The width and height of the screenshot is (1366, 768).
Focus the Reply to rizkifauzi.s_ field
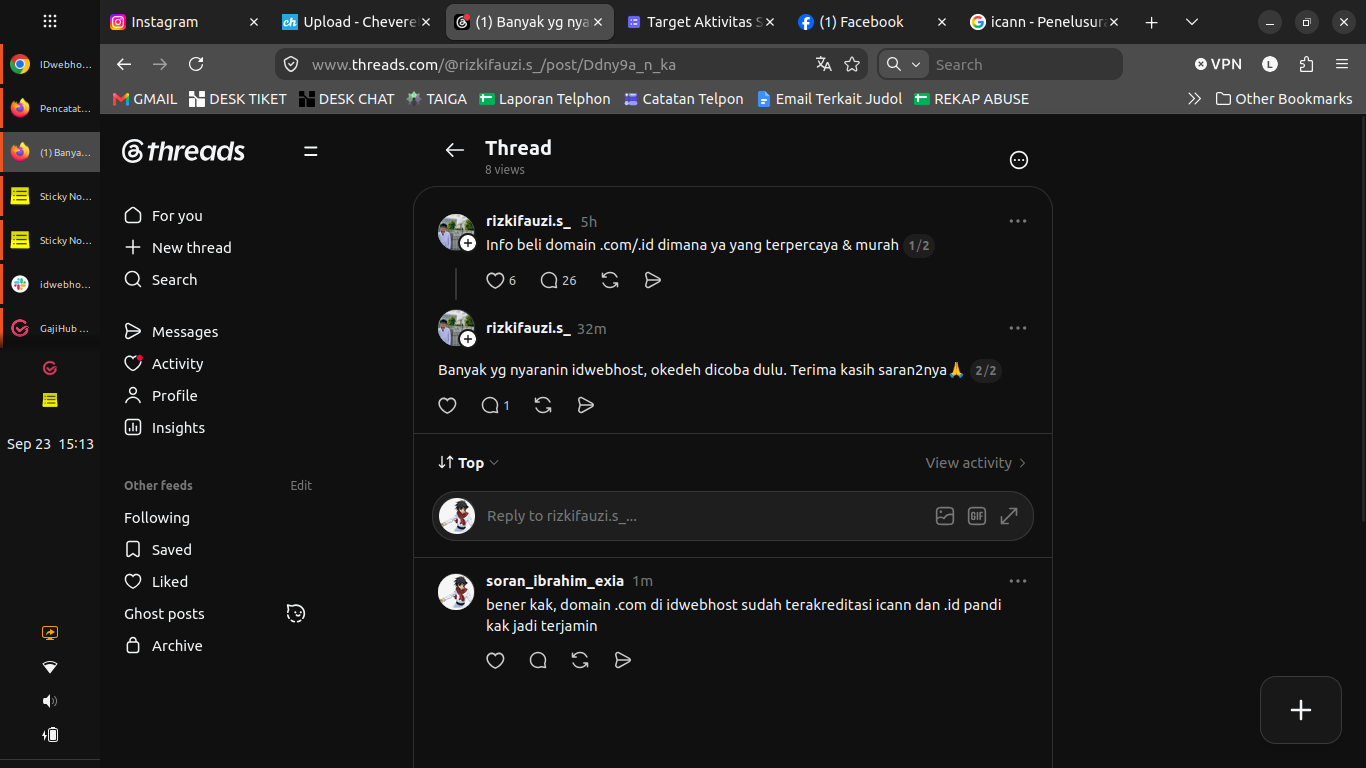click(700, 516)
